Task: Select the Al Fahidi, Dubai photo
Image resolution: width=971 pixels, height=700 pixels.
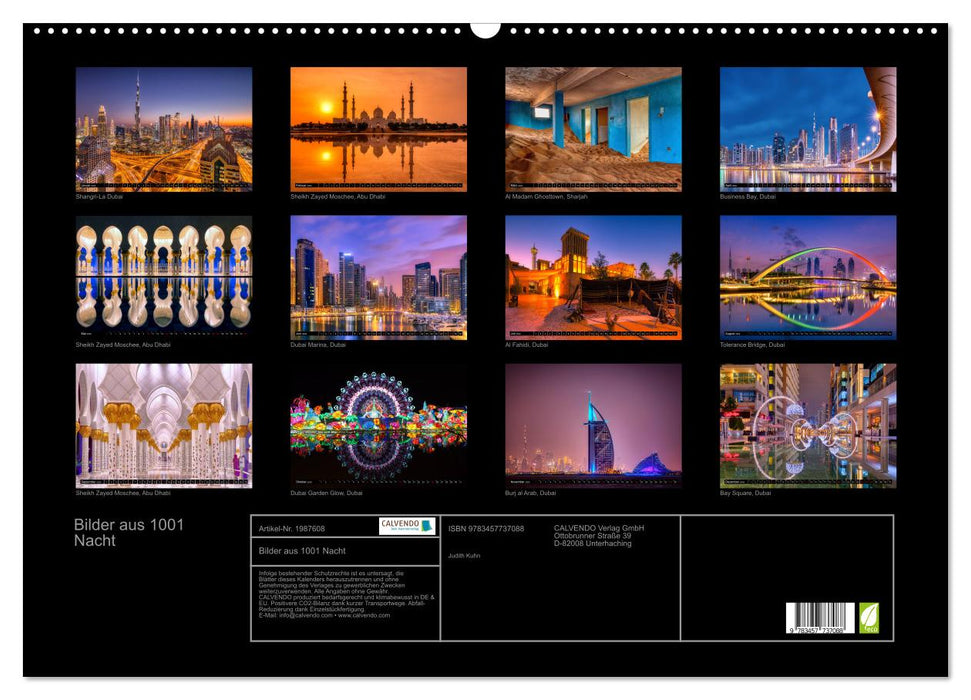Action: 593,277
